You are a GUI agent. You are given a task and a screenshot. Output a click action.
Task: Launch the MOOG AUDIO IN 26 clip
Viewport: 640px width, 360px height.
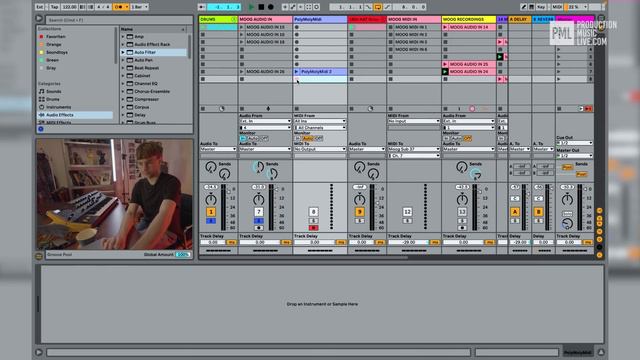[x=242, y=71]
